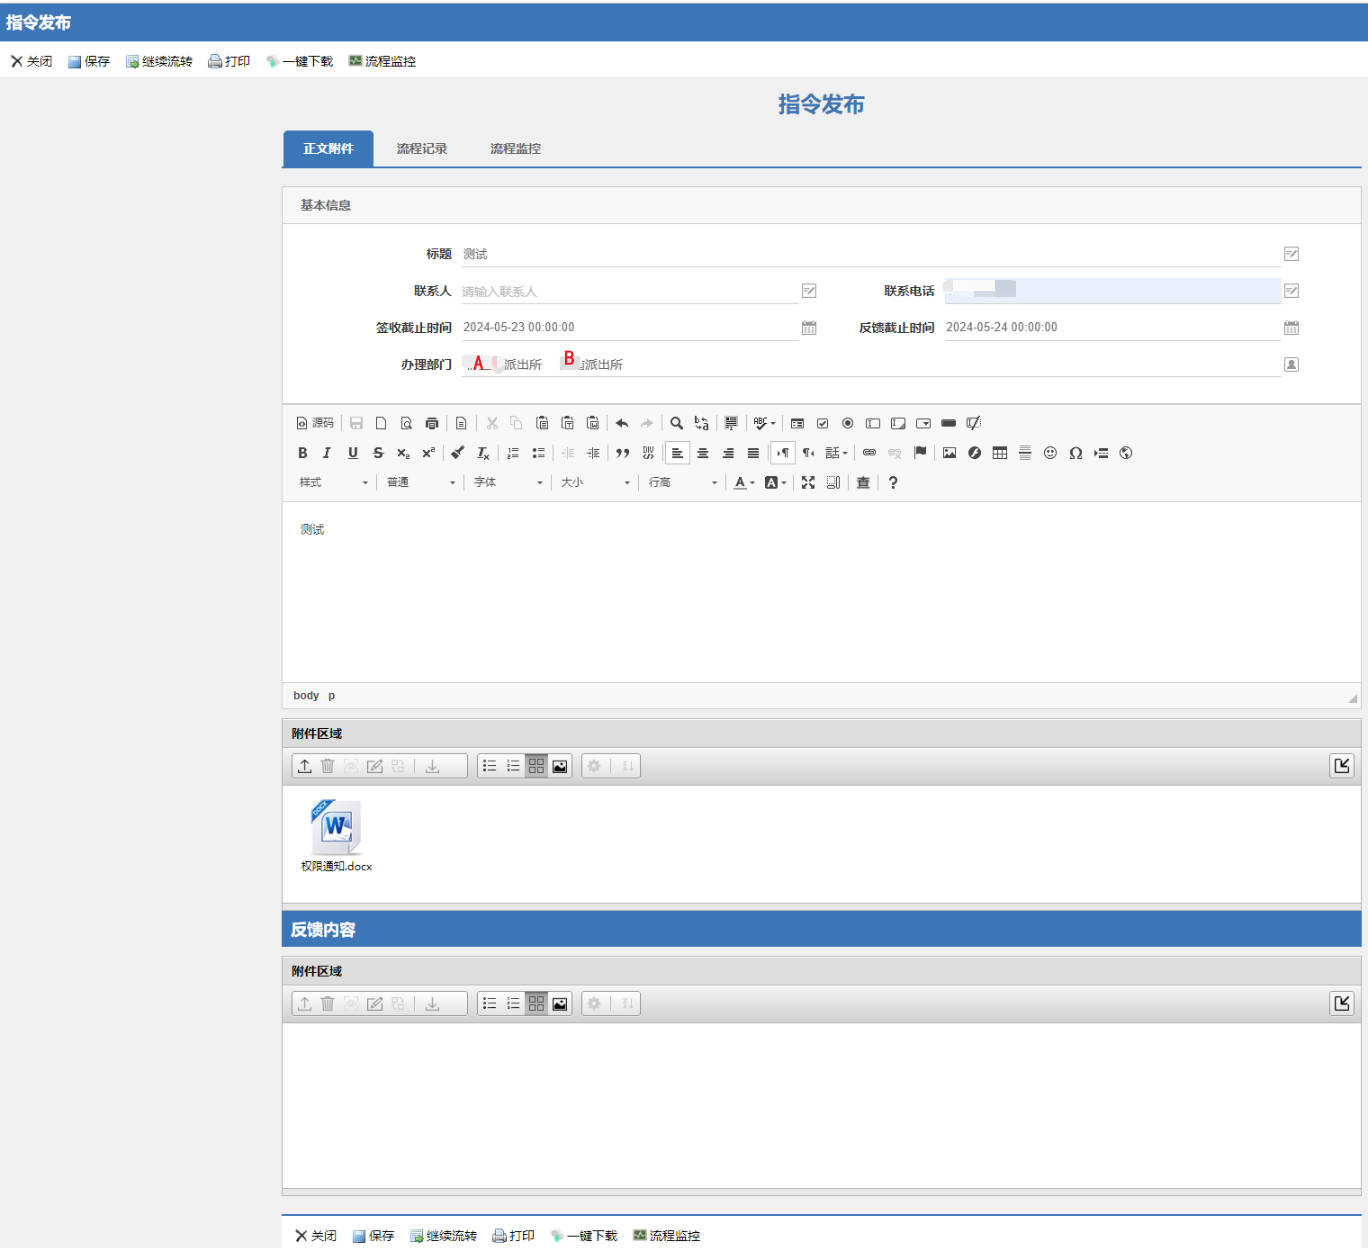Insert a link using the chain icon
The image size is (1368, 1248).
click(x=869, y=453)
